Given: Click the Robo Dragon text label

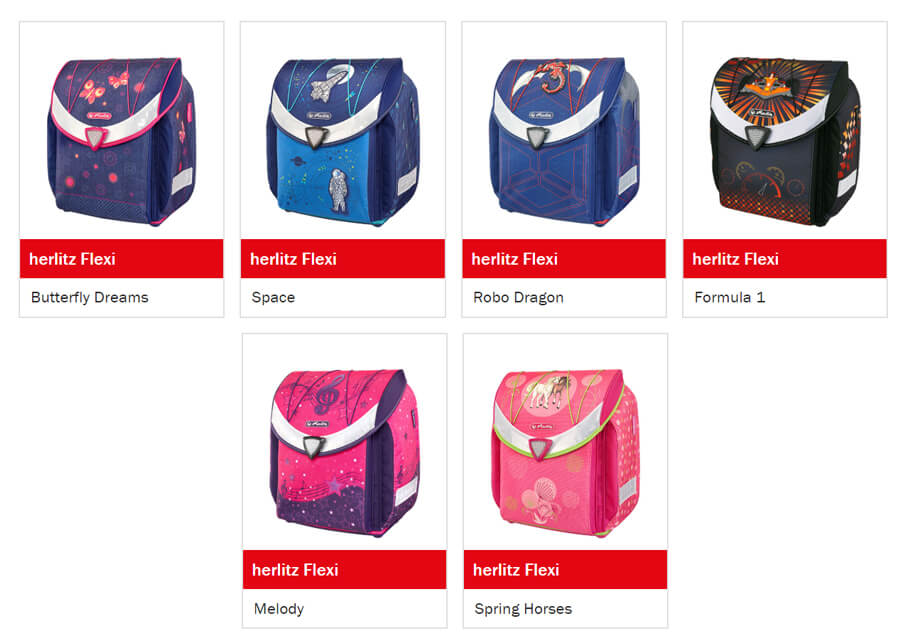Looking at the screenshot, I should point(518,297).
